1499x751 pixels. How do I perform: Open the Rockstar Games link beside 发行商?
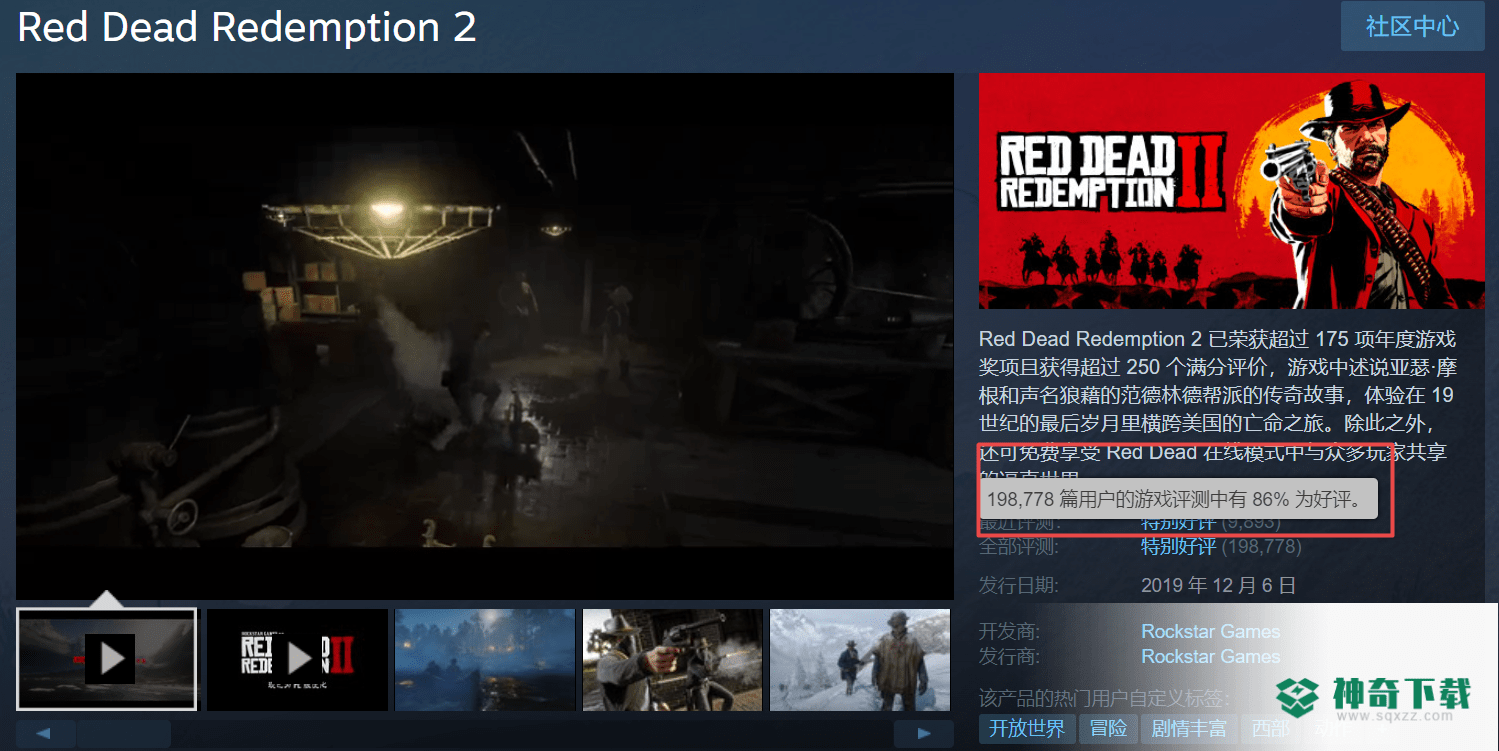tap(1210, 657)
